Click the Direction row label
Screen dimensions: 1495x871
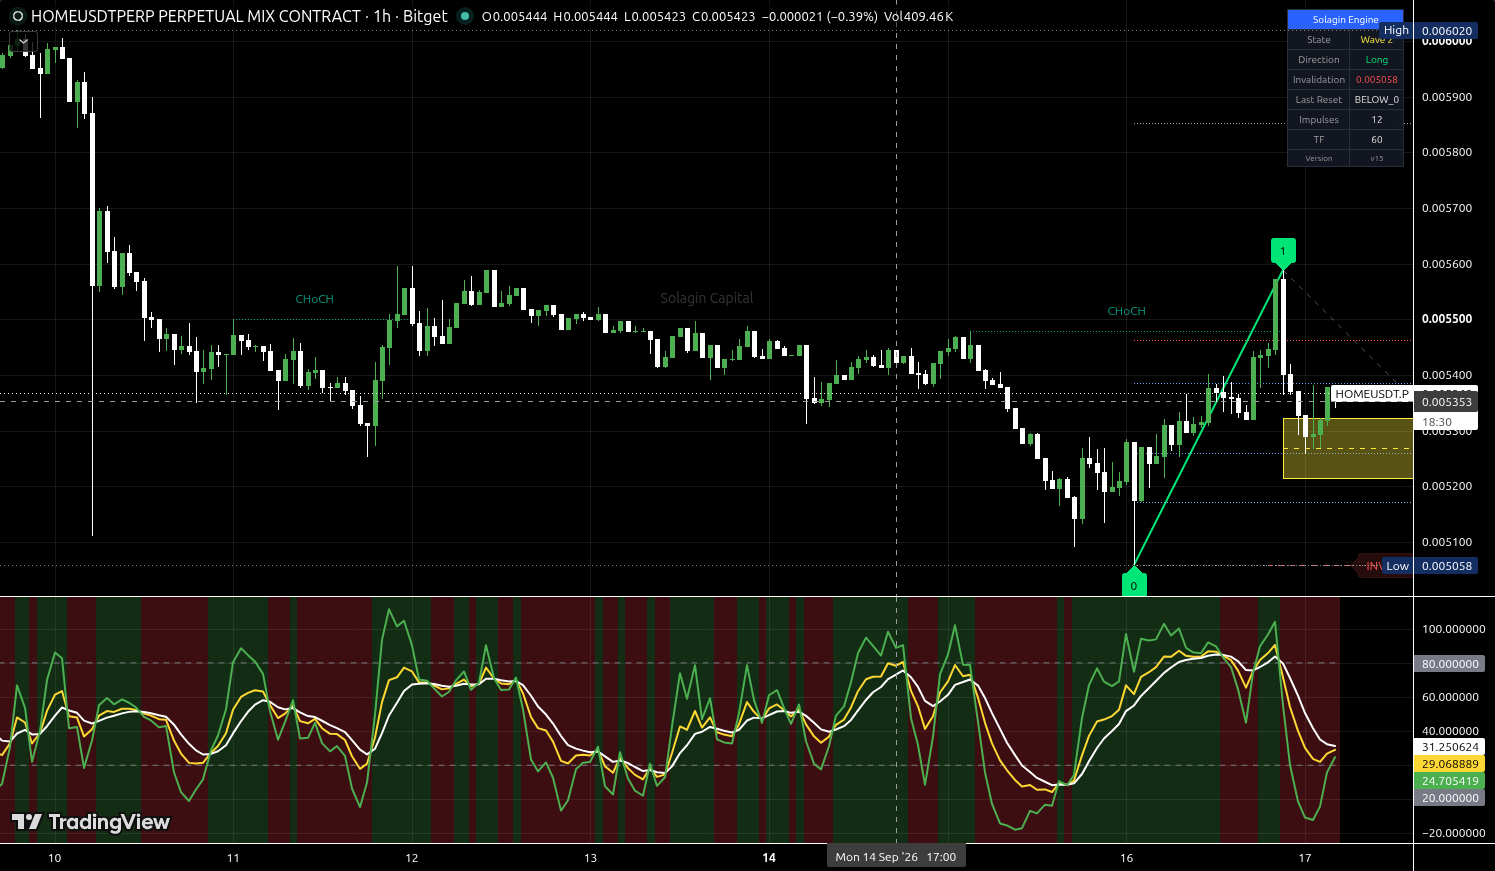pos(1319,60)
